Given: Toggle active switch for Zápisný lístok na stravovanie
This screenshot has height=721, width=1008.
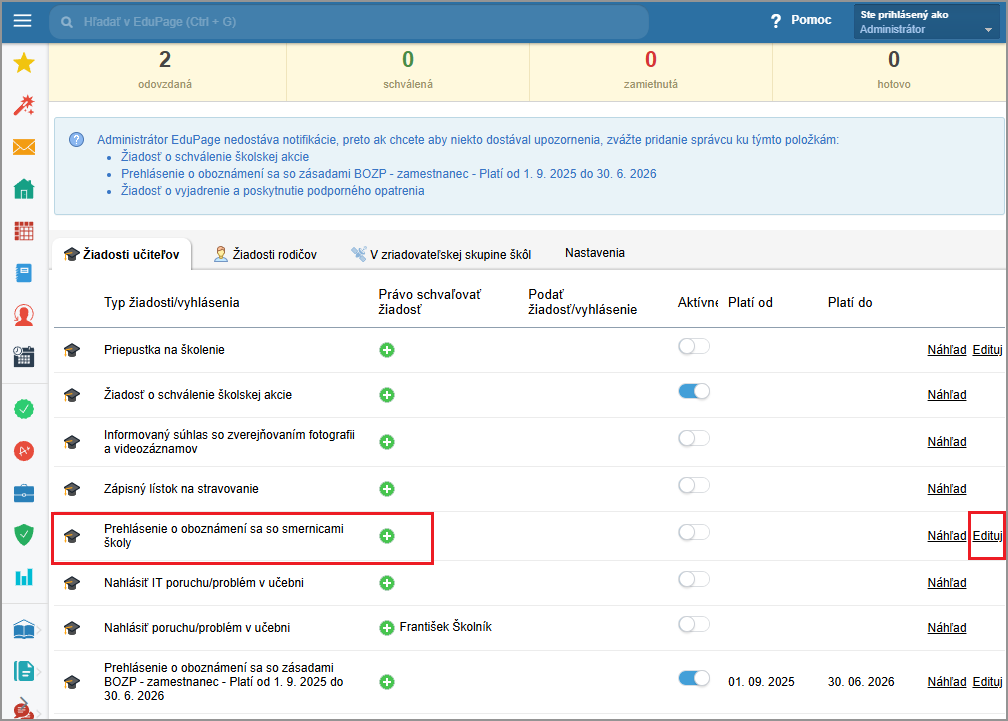Looking at the screenshot, I should [693, 485].
